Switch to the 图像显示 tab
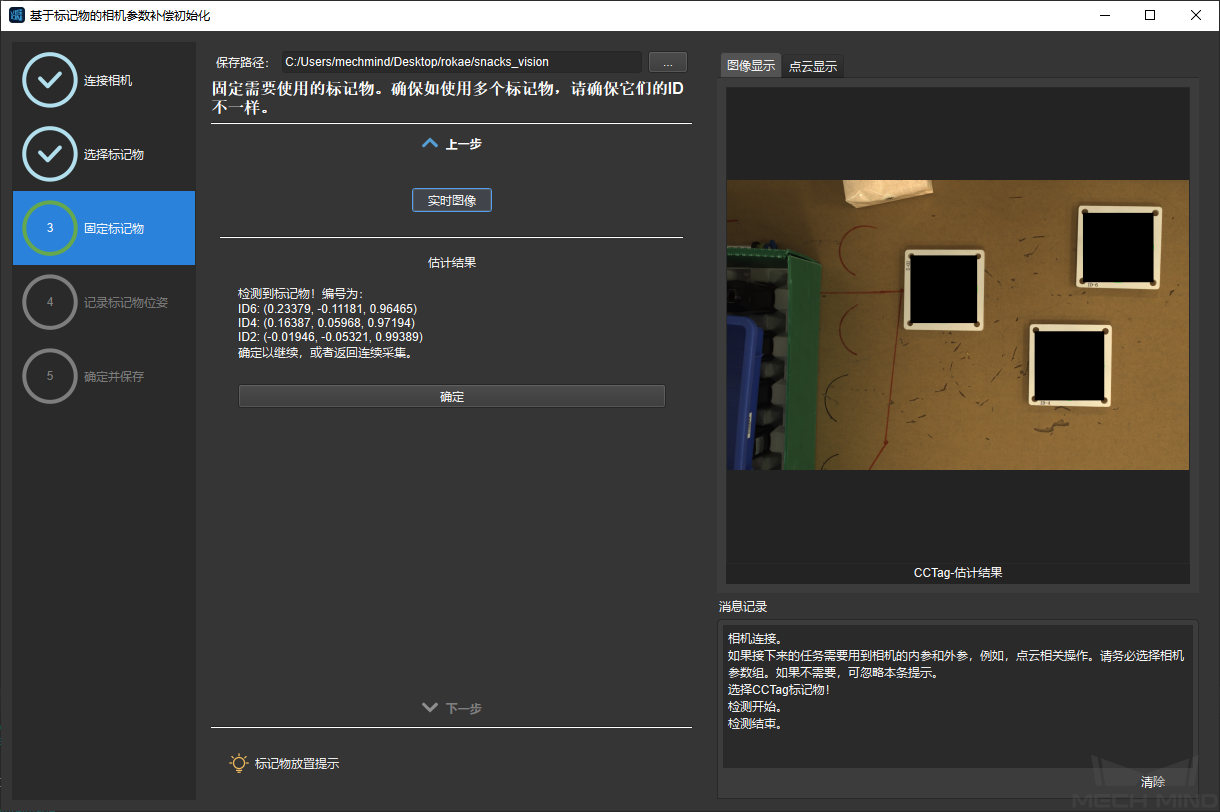The width and height of the screenshot is (1220, 812). (x=751, y=66)
